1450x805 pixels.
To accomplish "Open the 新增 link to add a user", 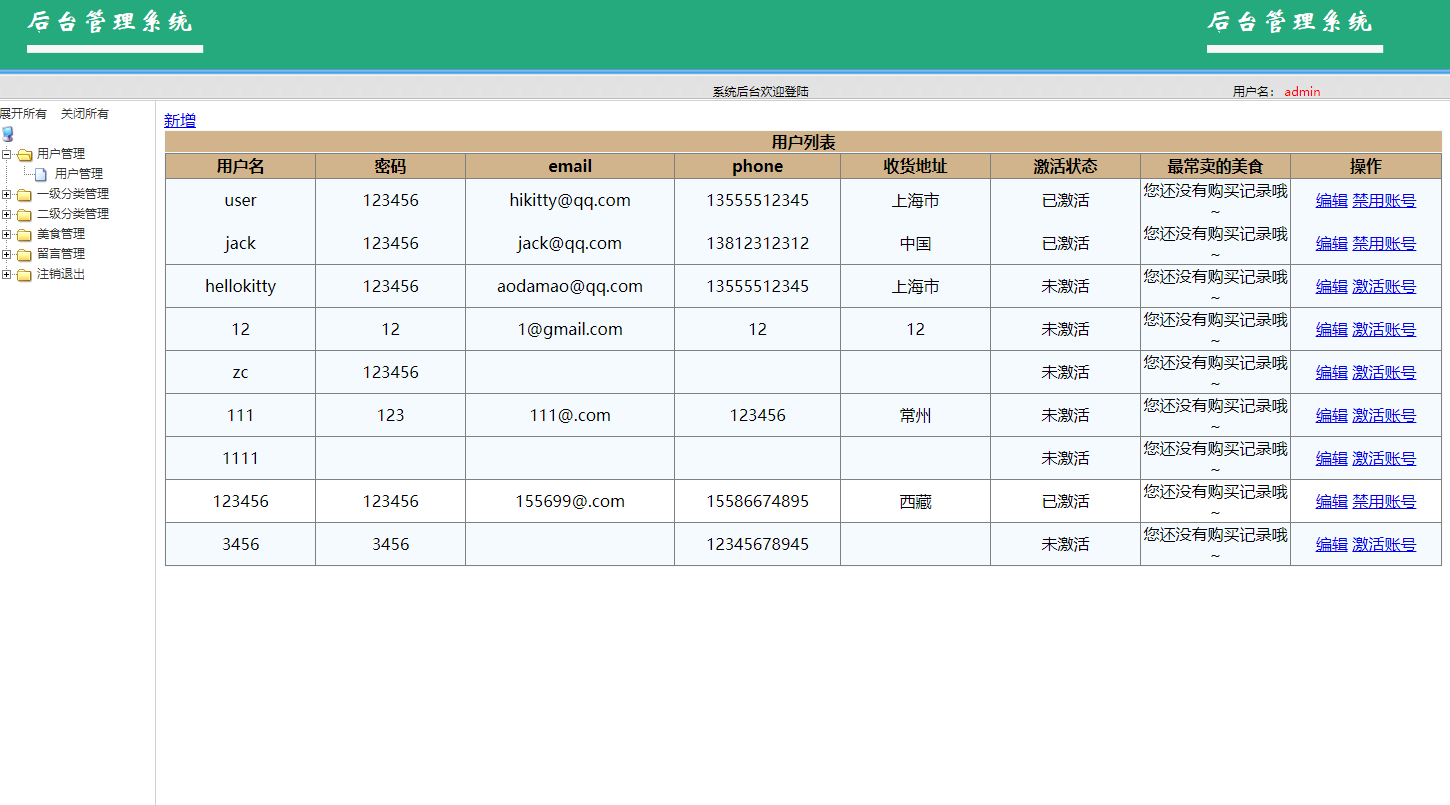I will (179, 120).
